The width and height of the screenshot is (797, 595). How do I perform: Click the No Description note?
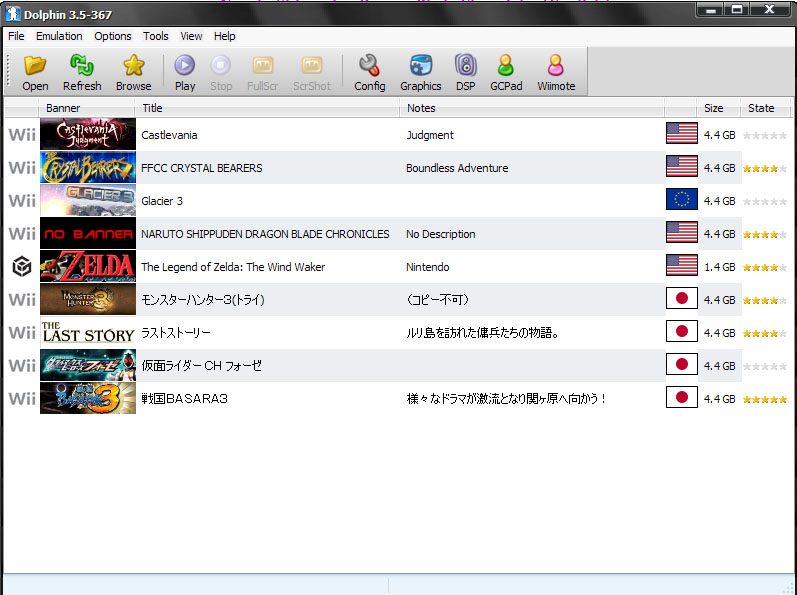pyautogui.click(x=441, y=234)
